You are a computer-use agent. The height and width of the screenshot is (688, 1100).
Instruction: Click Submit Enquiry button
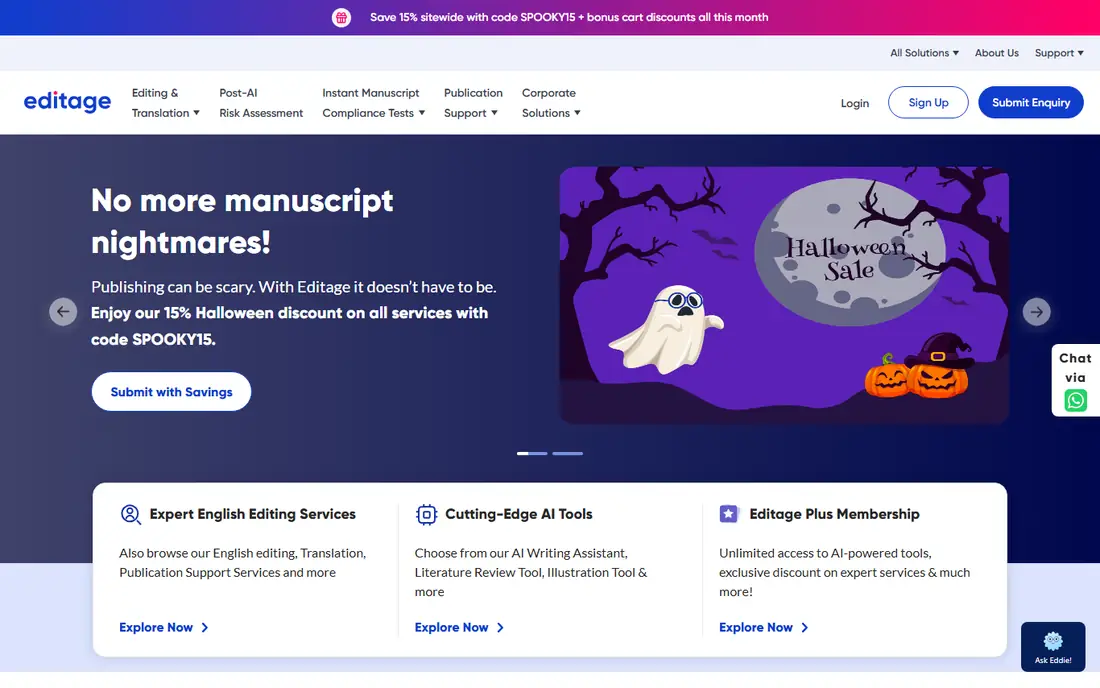tap(1031, 102)
